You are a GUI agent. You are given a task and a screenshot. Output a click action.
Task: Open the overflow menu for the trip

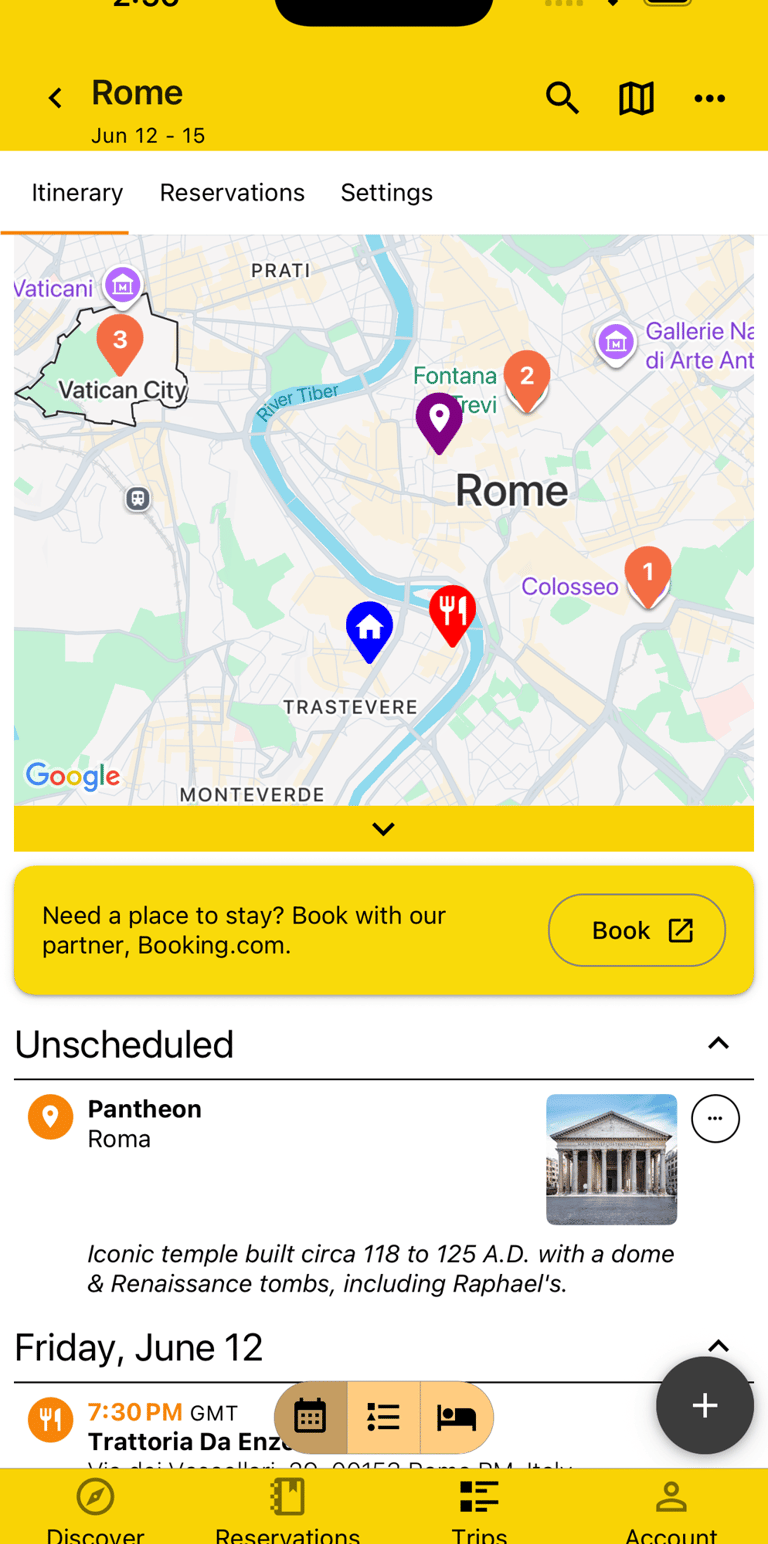[x=710, y=98]
